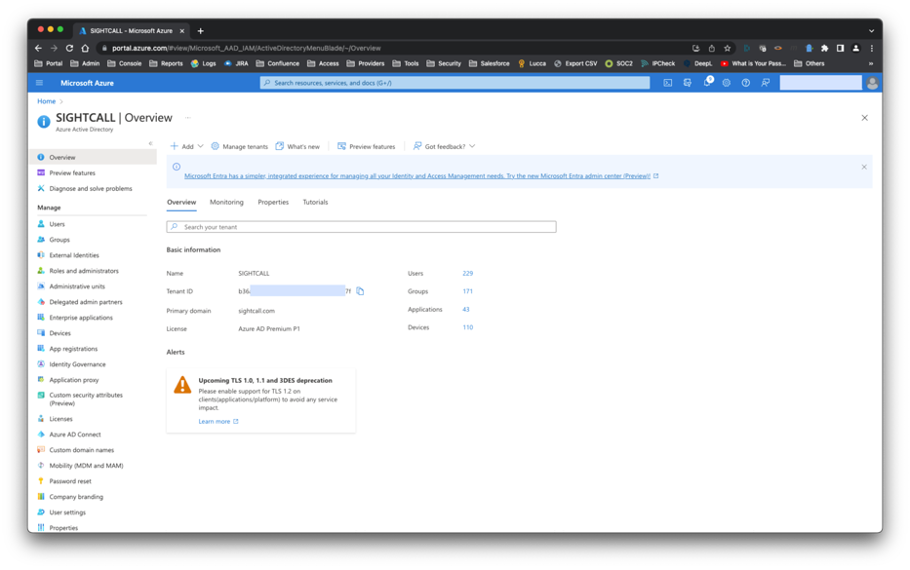Viewport: 910px width, 570px height.
Task: Switch to the Monitoring tab
Action: click(226, 202)
